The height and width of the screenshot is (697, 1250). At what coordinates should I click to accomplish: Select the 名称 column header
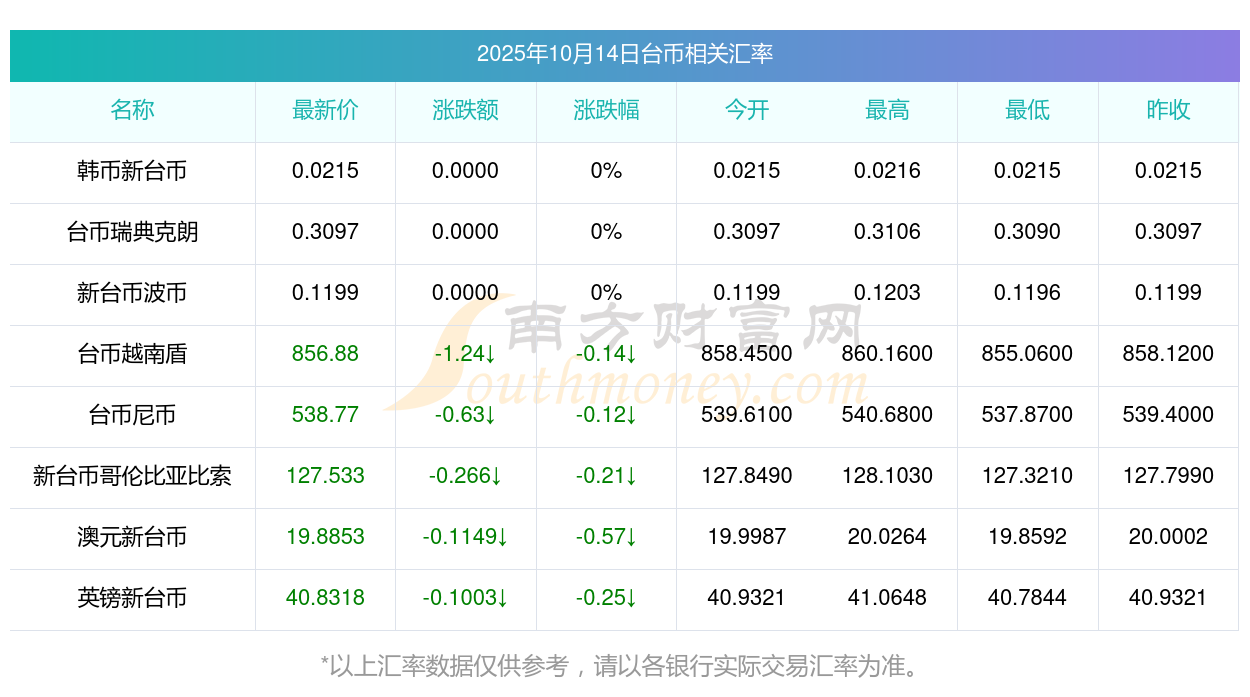pos(132,110)
